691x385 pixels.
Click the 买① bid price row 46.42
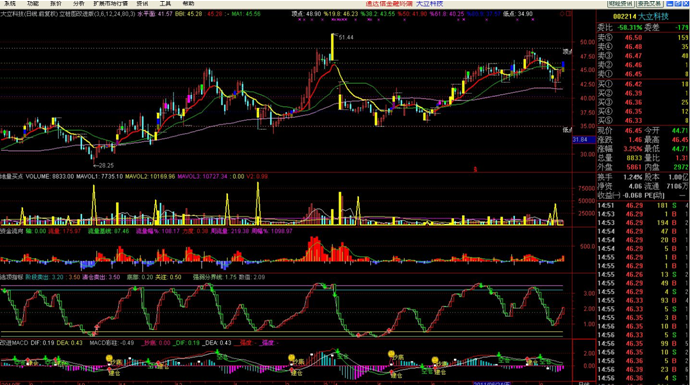[x=643, y=84]
